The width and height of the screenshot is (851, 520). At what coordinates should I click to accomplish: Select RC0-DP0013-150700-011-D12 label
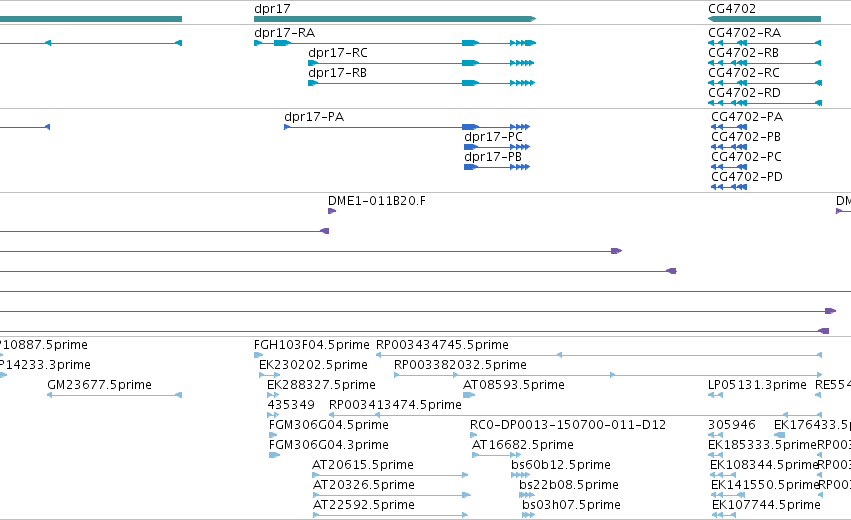click(x=568, y=425)
